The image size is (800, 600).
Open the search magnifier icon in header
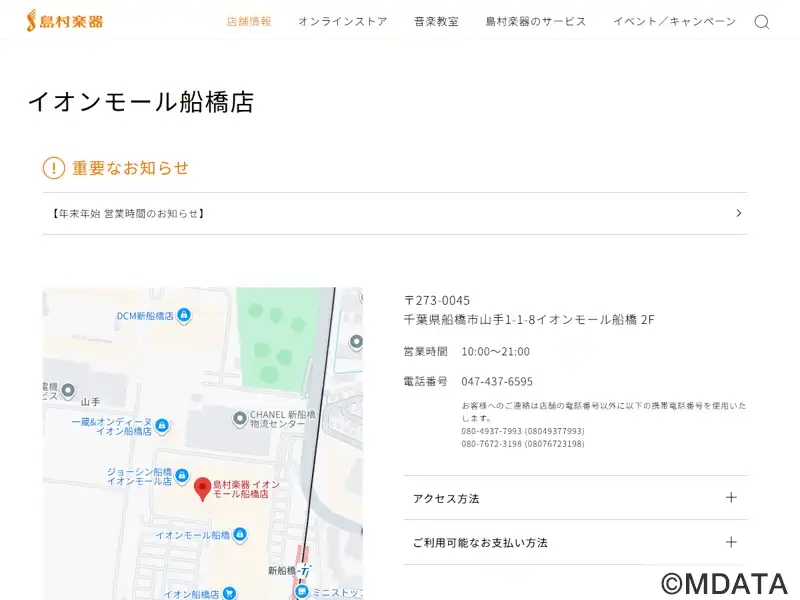[761, 22]
